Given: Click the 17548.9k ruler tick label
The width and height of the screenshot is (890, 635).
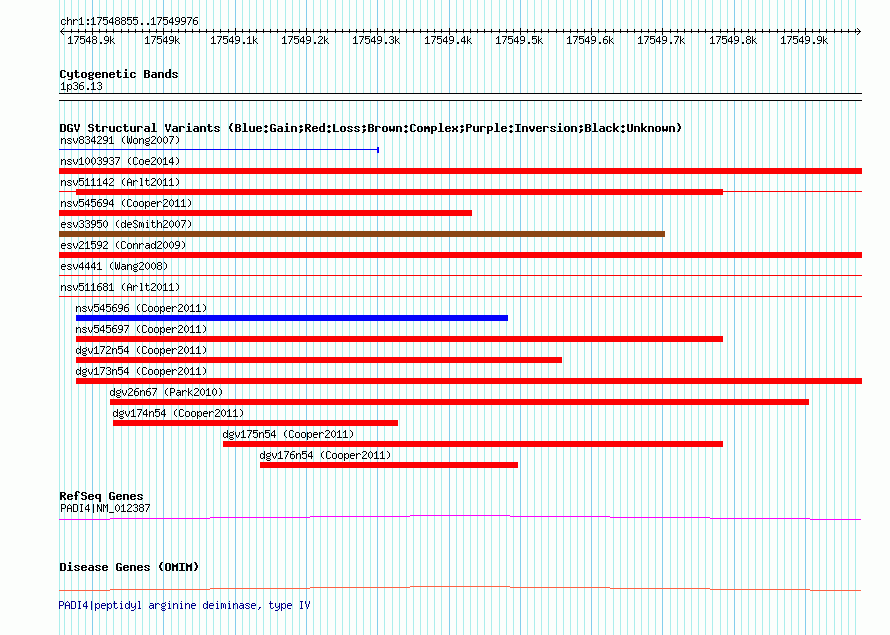Looking at the screenshot, I should (91, 40).
